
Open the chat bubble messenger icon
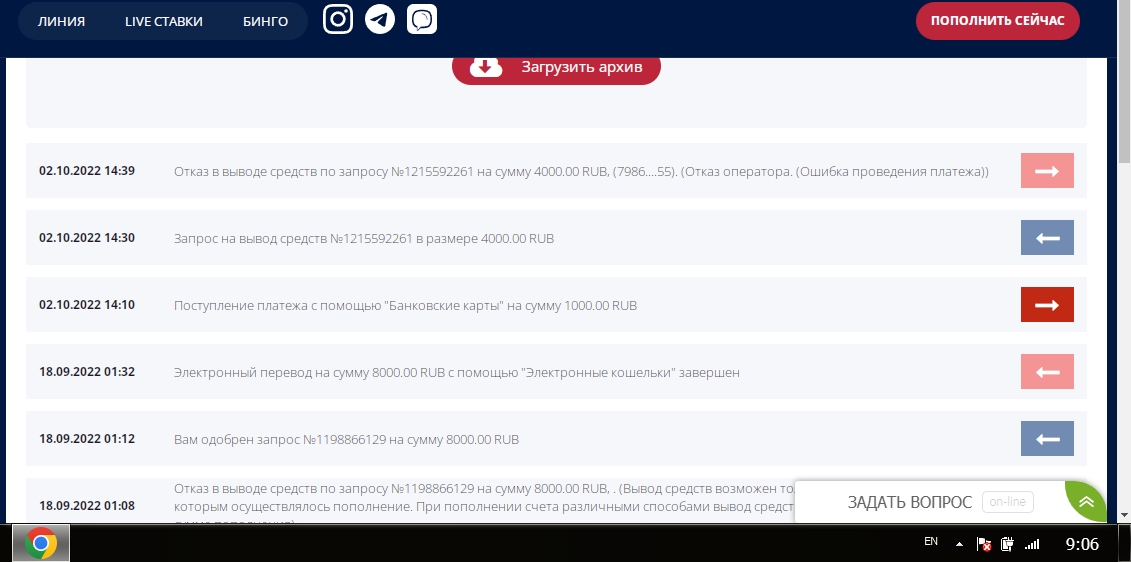coord(422,19)
